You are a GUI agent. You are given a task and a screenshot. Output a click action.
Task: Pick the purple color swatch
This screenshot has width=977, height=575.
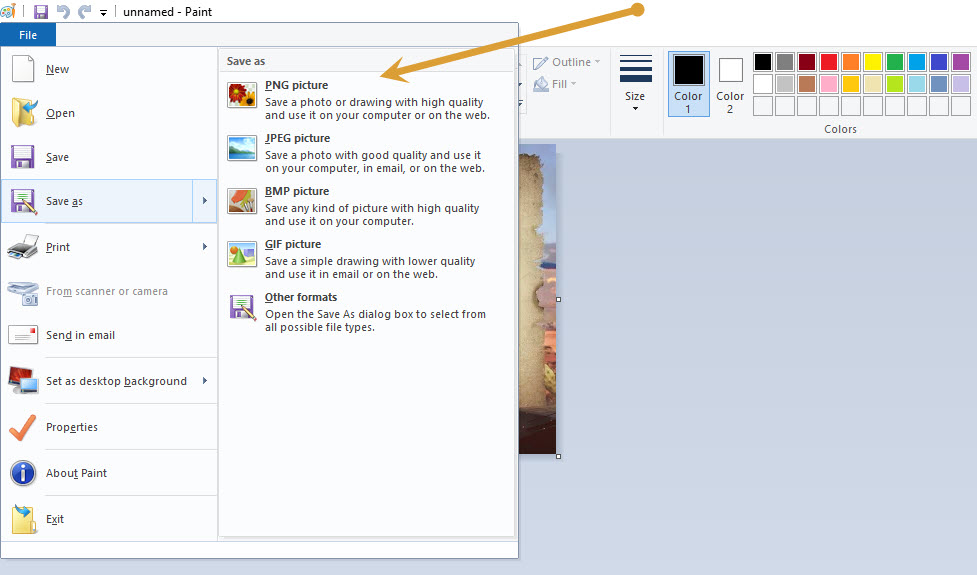pos(961,62)
